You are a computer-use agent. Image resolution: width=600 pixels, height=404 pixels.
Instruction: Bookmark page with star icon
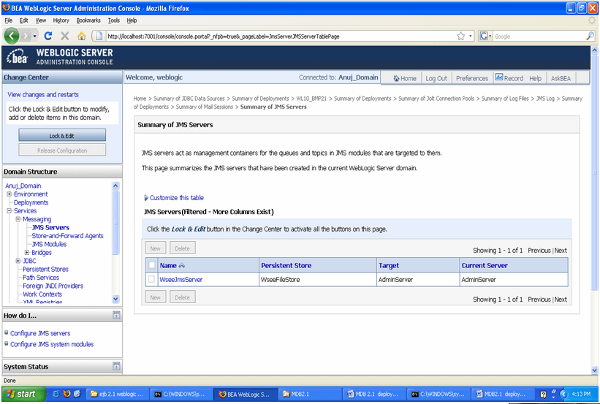(461, 36)
